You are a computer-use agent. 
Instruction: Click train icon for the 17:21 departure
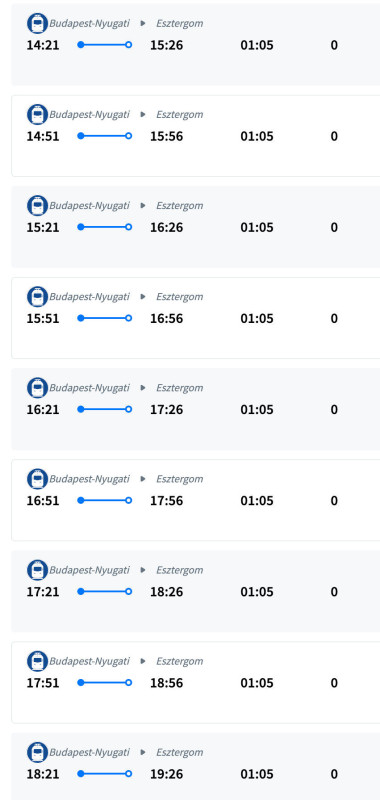(x=37, y=570)
